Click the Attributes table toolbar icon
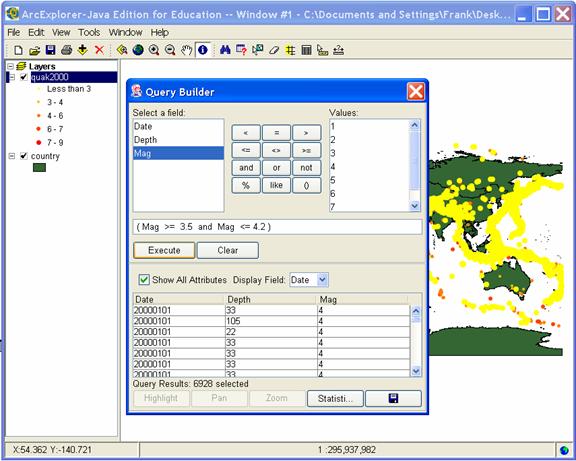Viewport: 576px width, 461px height. point(306,50)
